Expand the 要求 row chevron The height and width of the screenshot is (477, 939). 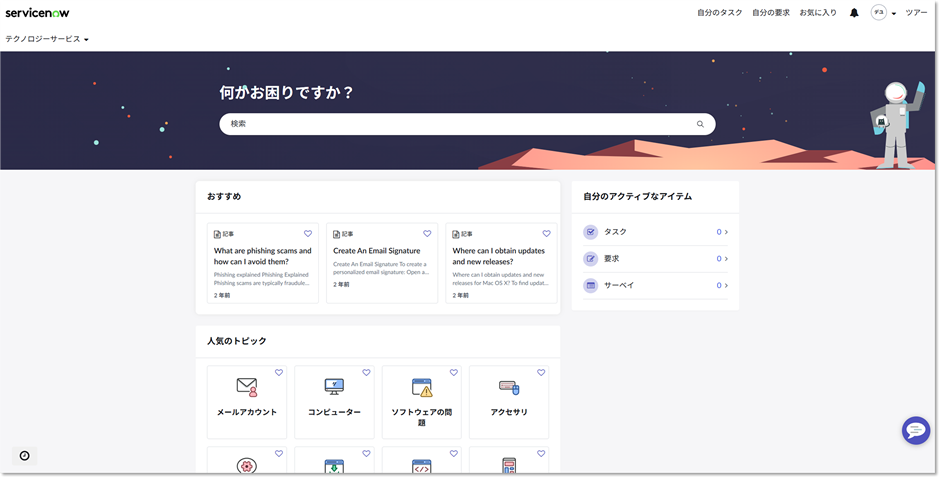coord(726,259)
